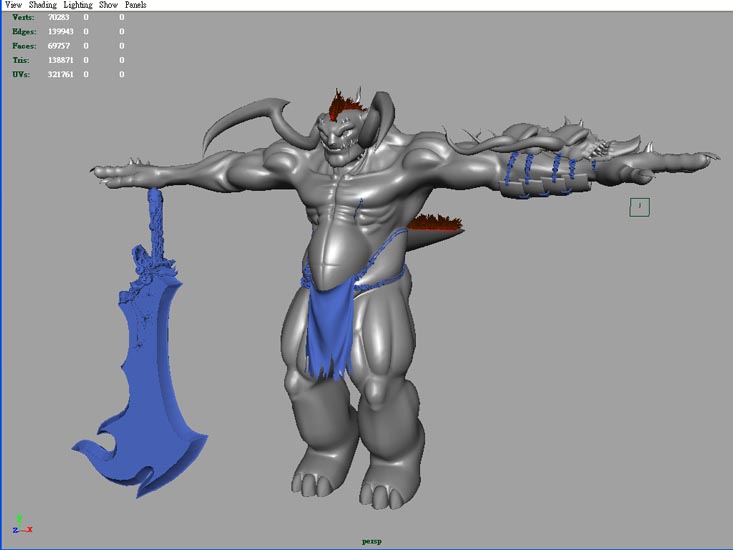The image size is (733, 550).
Task: Open the Panels menu
Action: pyautogui.click(x=136, y=5)
